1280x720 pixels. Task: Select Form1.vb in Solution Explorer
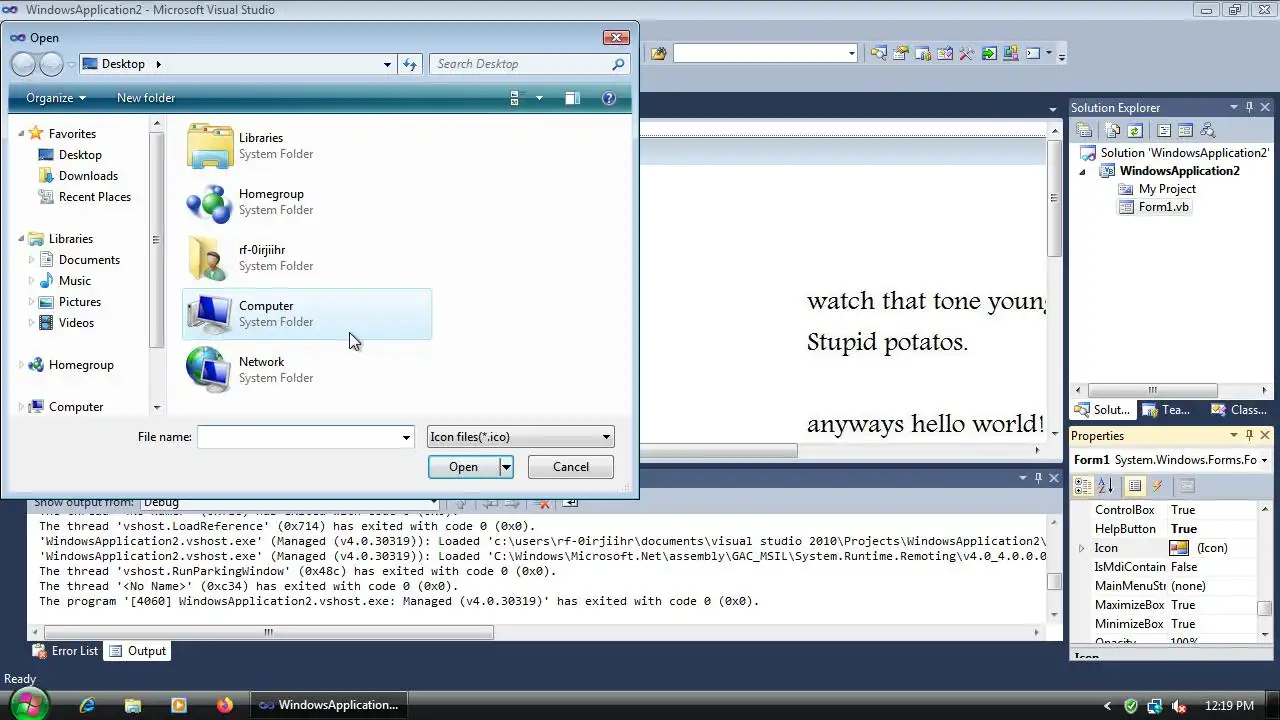[1154, 207]
